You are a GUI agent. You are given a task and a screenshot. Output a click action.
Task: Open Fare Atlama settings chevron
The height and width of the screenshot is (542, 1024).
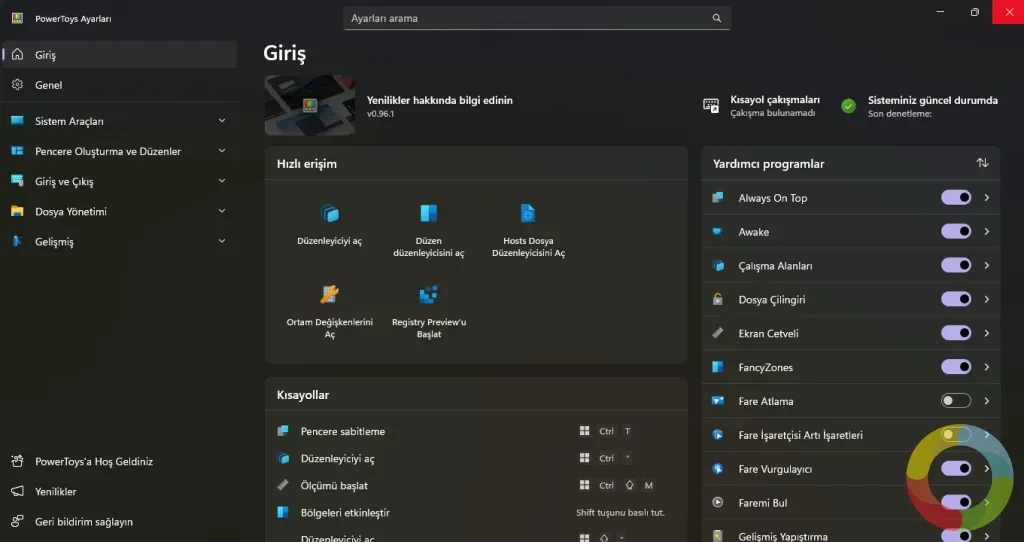tap(986, 401)
